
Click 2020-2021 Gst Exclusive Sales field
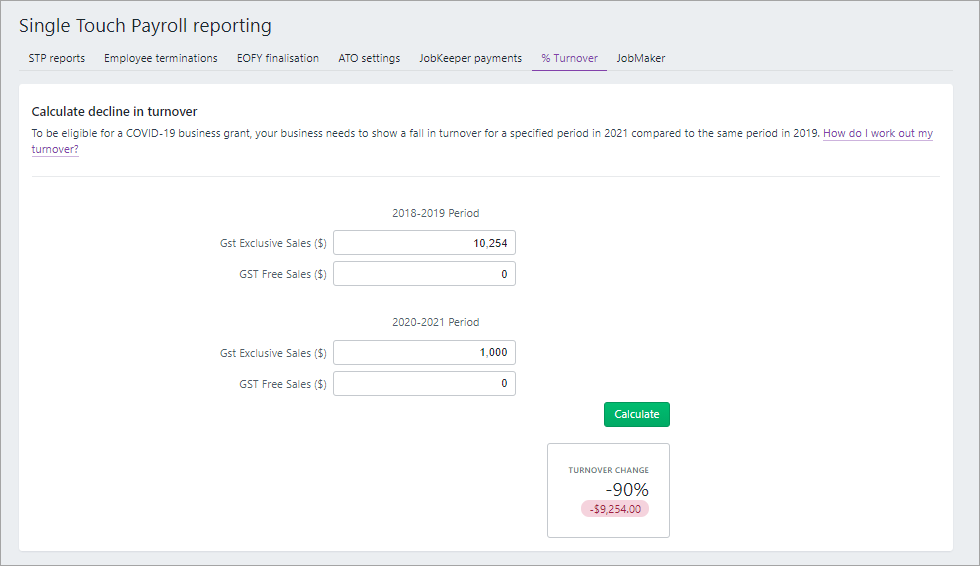pos(424,353)
